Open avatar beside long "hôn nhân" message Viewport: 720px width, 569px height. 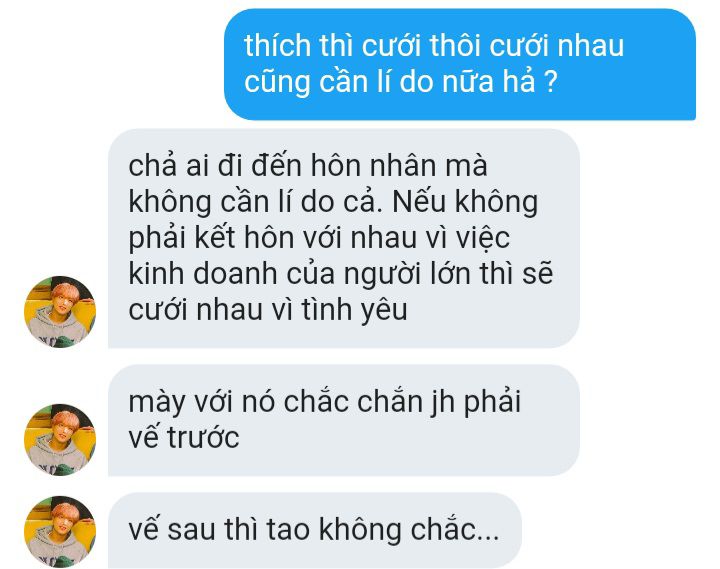(60, 312)
